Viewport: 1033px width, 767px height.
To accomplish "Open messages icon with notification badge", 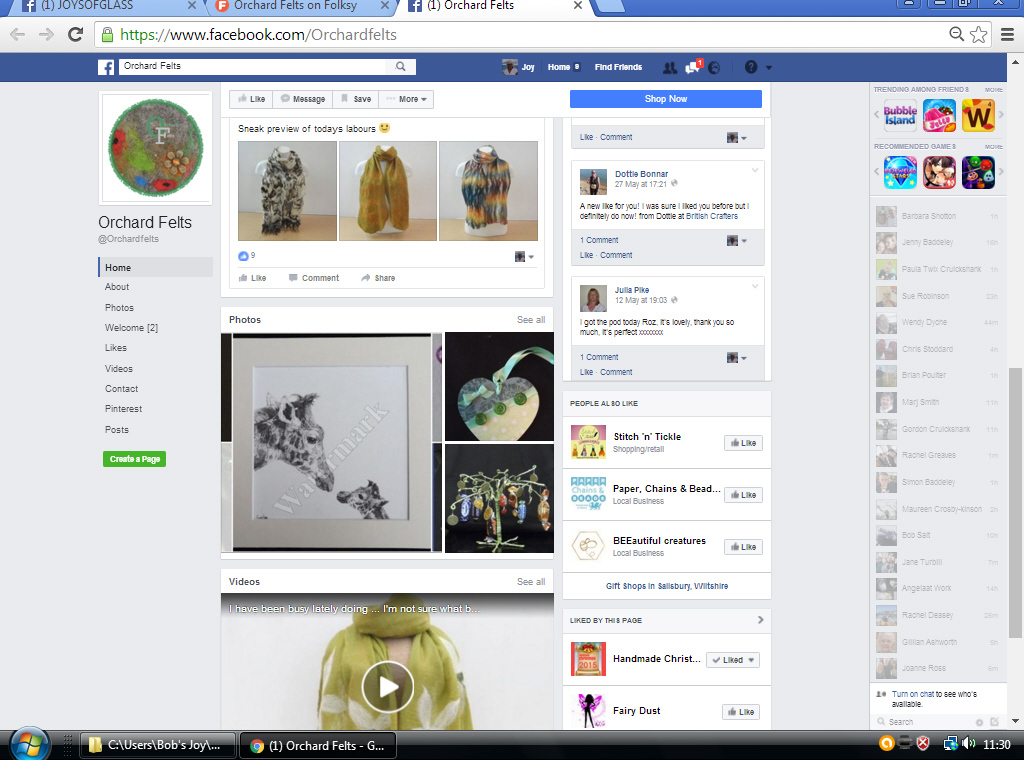I will click(693, 67).
